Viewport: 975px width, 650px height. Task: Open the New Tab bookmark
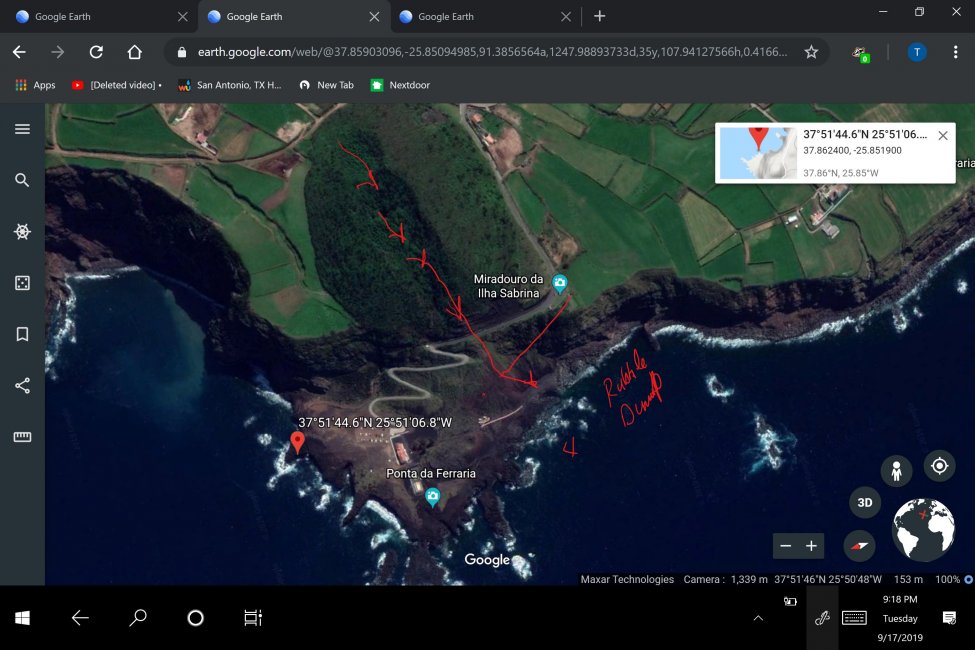point(326,85)
